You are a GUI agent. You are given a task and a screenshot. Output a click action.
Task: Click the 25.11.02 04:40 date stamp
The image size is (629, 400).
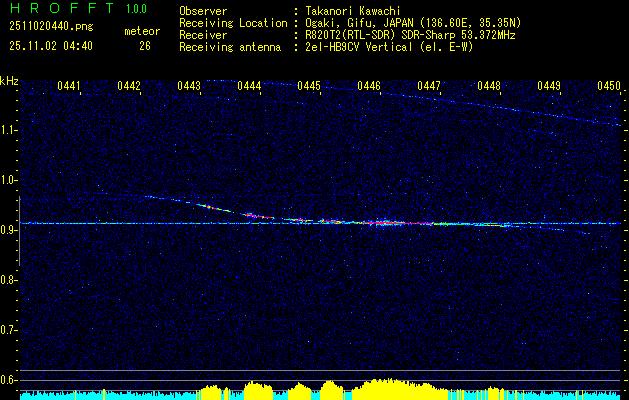point(50,46)
